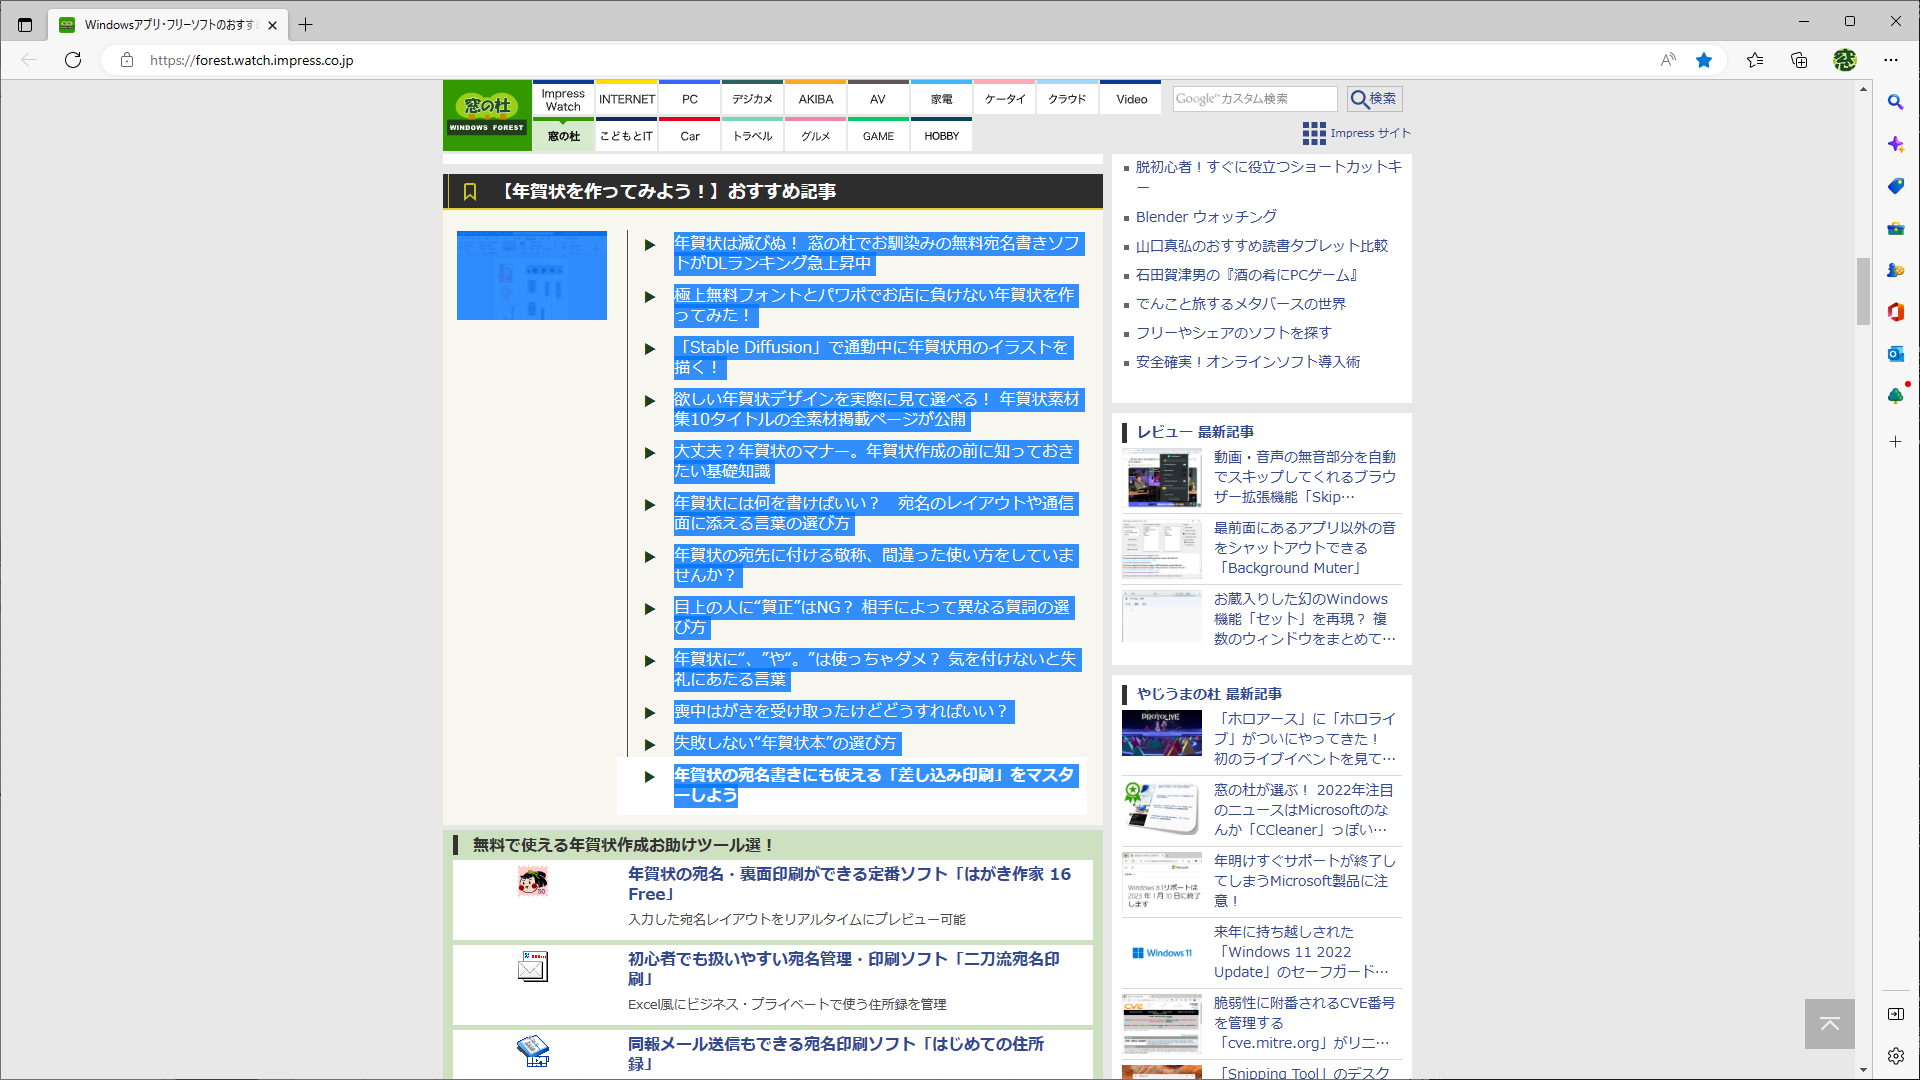Image resolution: width=1920 pixels, height=1080 pixels.
Task: Click the Windows 11 article thumbnail
Action: (x=1161, y=952)
